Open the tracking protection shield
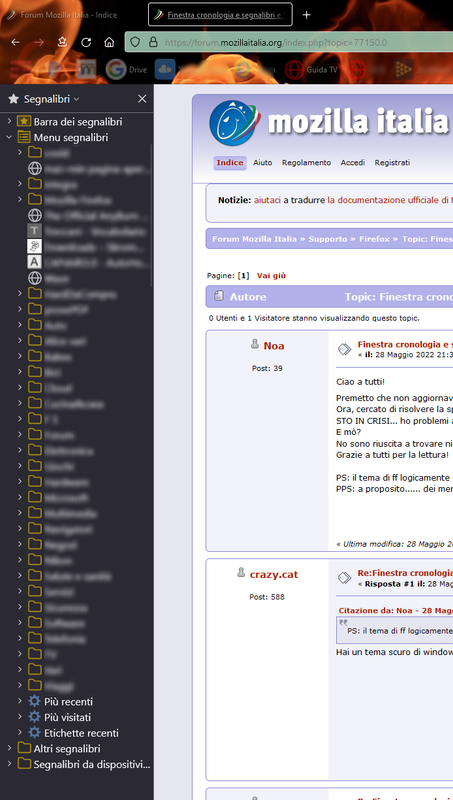453x800 pixels. (135, 42)
